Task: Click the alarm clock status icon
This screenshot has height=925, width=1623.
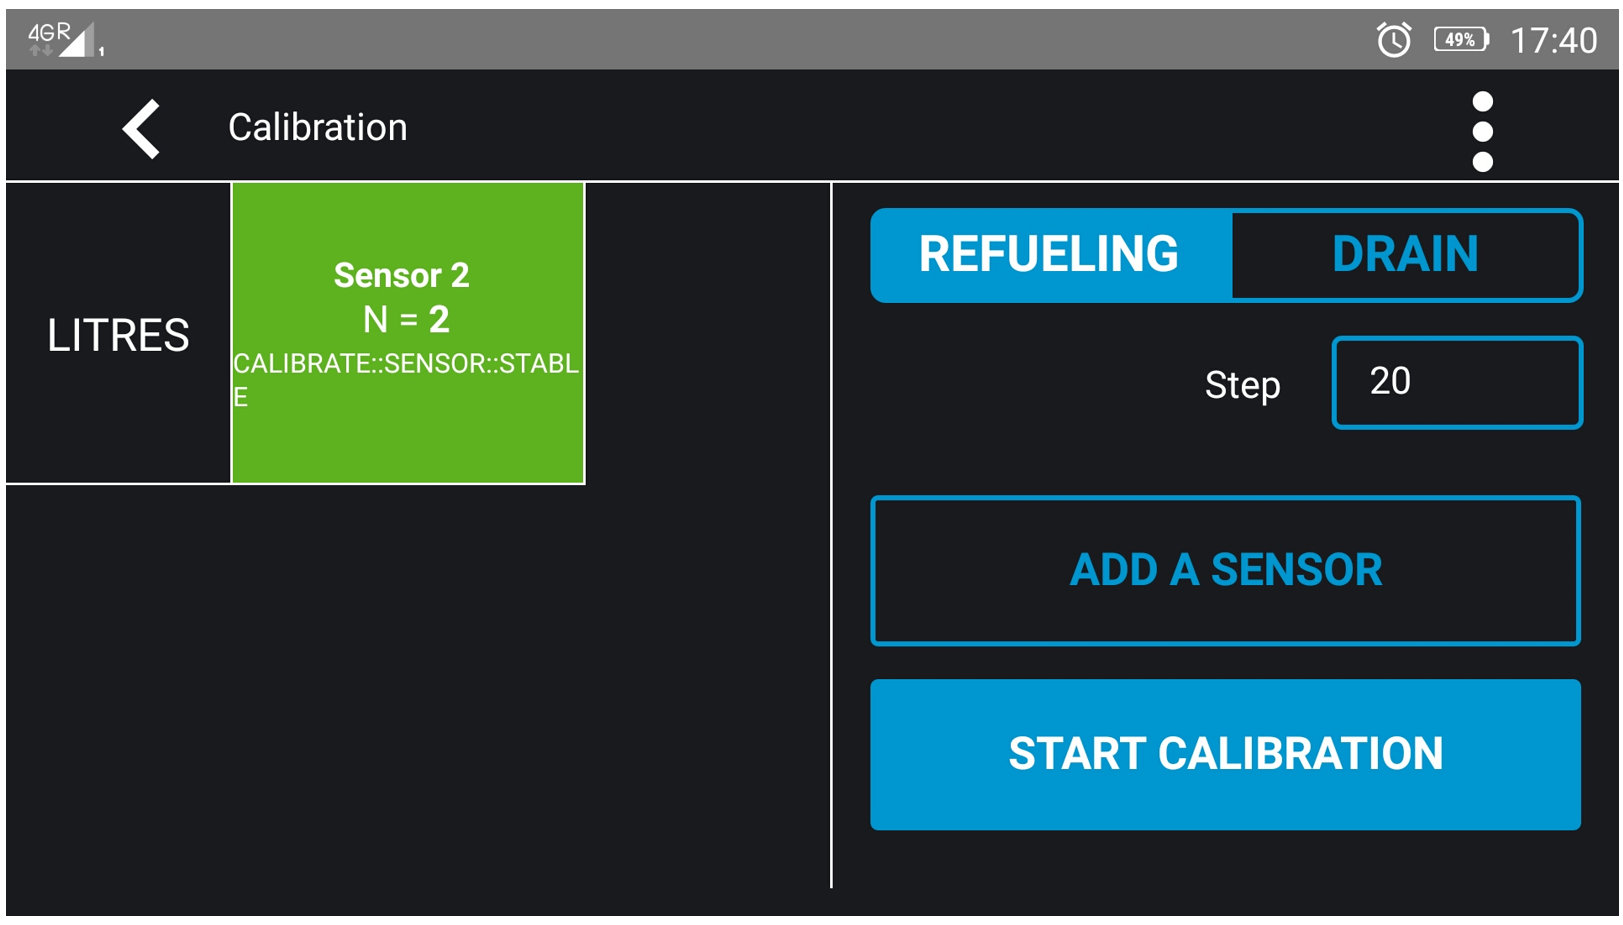Action: tap(1393, 40)
